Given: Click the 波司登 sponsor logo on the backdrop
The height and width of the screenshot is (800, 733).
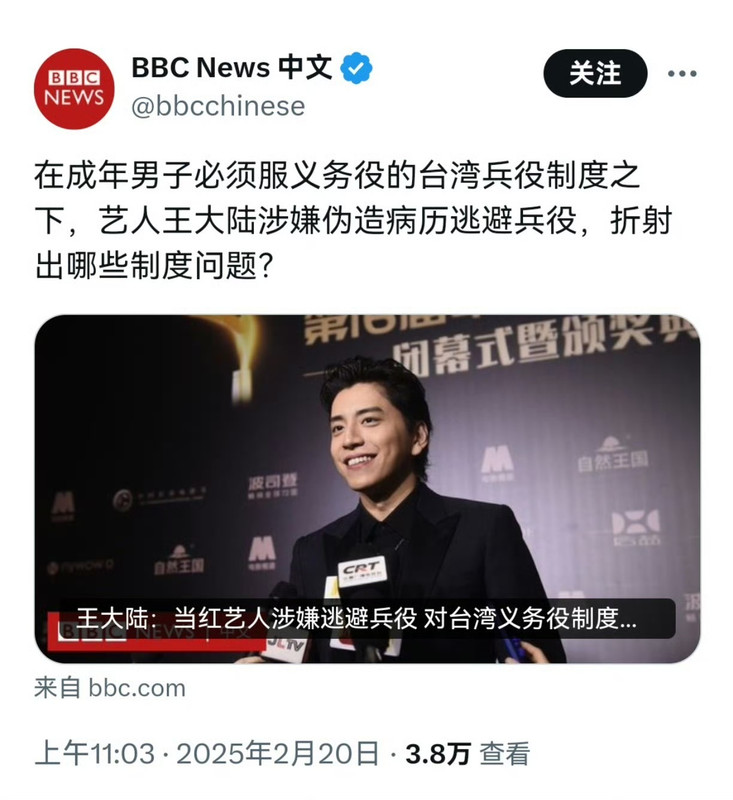Looking at the screenshot, I should [x=272, y=486].
